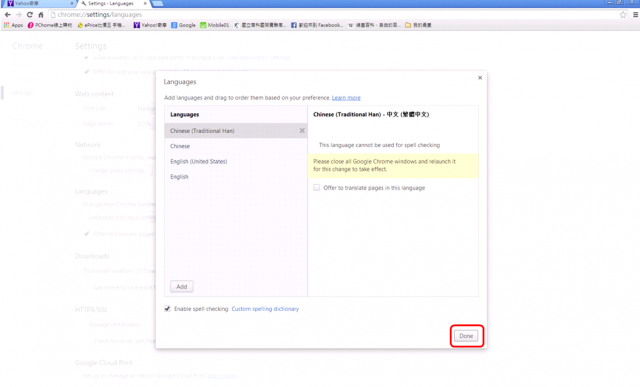The width and height of the screenshot is (640, 387).
Task: Click the relaunch Chrome notice text
Action: (384, 165)
